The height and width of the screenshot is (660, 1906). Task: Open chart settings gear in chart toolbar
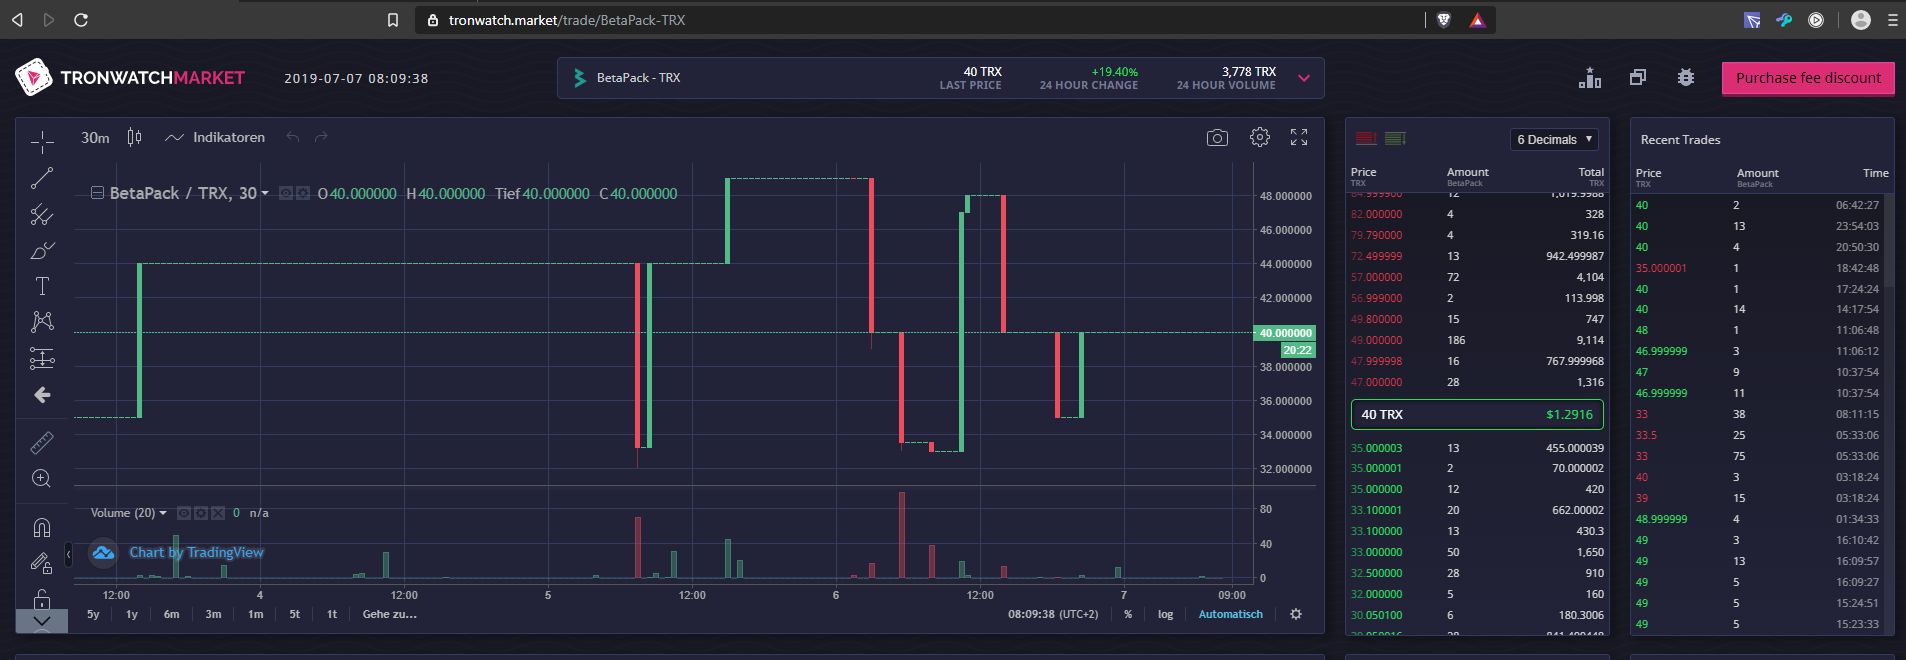point(1260,138)
